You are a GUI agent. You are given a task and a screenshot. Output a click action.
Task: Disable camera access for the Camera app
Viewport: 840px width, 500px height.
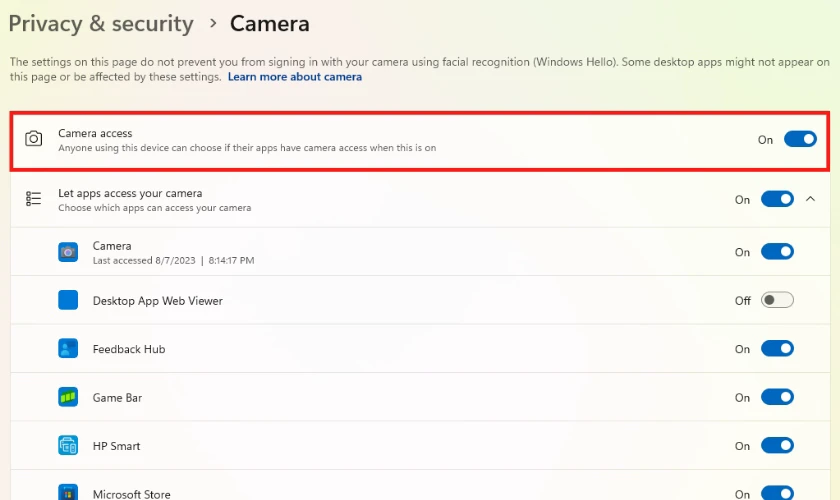coord(777,252)
